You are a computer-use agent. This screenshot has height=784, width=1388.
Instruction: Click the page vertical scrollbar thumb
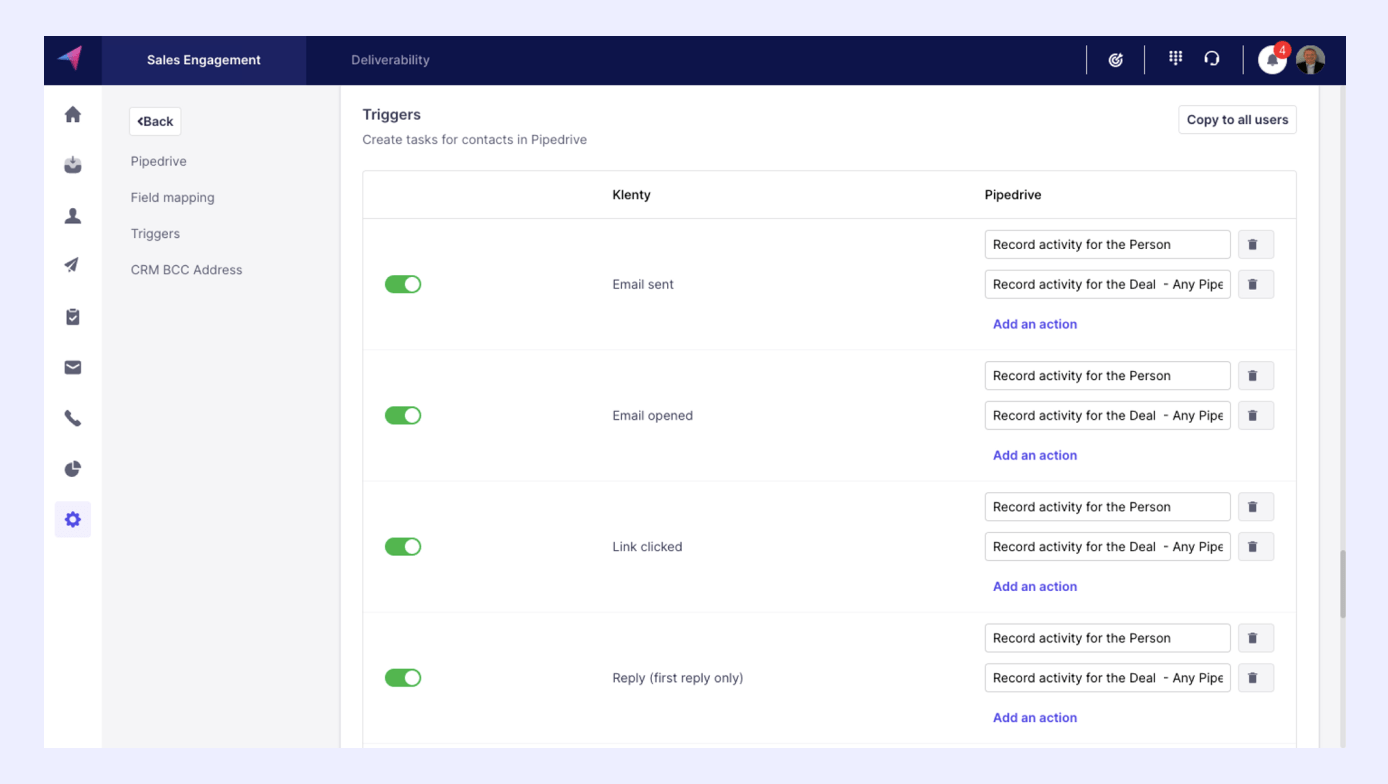click(x=1342, y=583)
